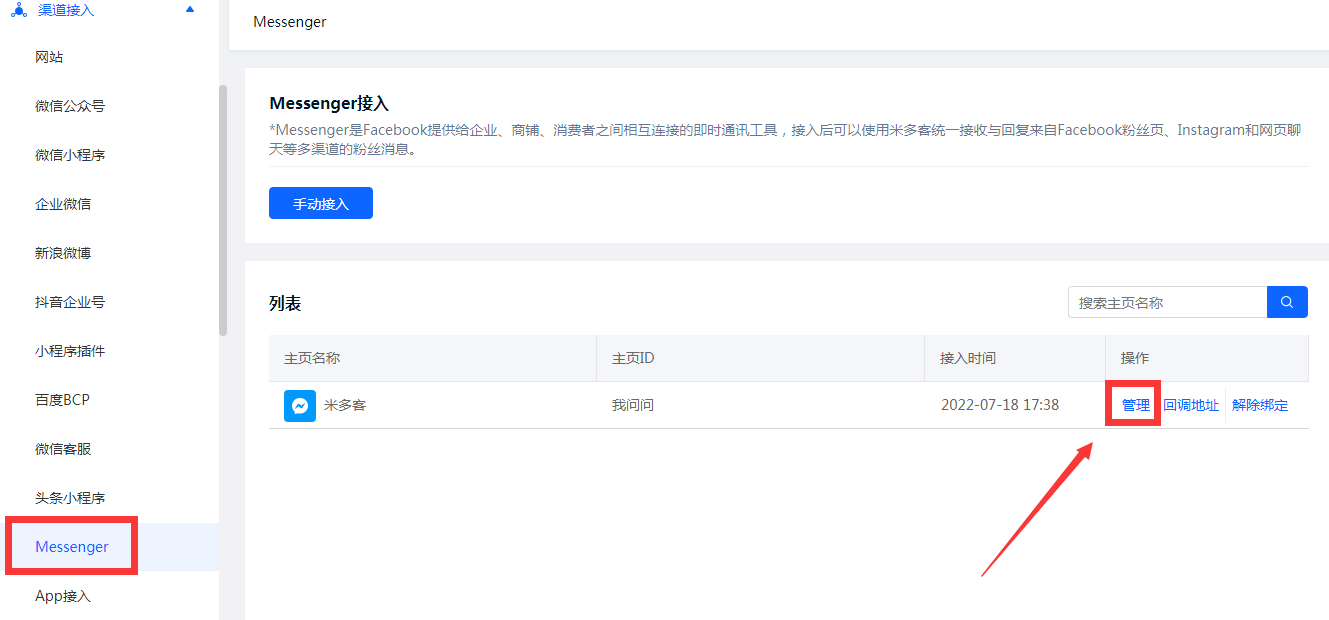The image size is (1329, 620).
Task: Click the sidebar vertical scrollbar
Action: coord(223,210)
